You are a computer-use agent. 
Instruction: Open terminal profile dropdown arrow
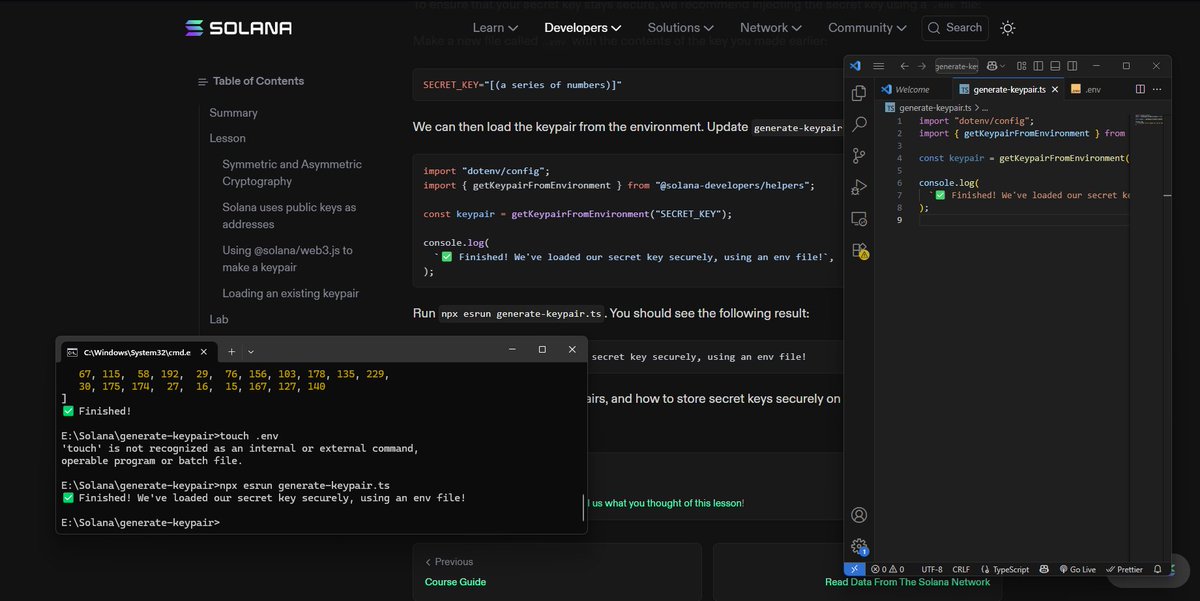(x=251, y=351)
